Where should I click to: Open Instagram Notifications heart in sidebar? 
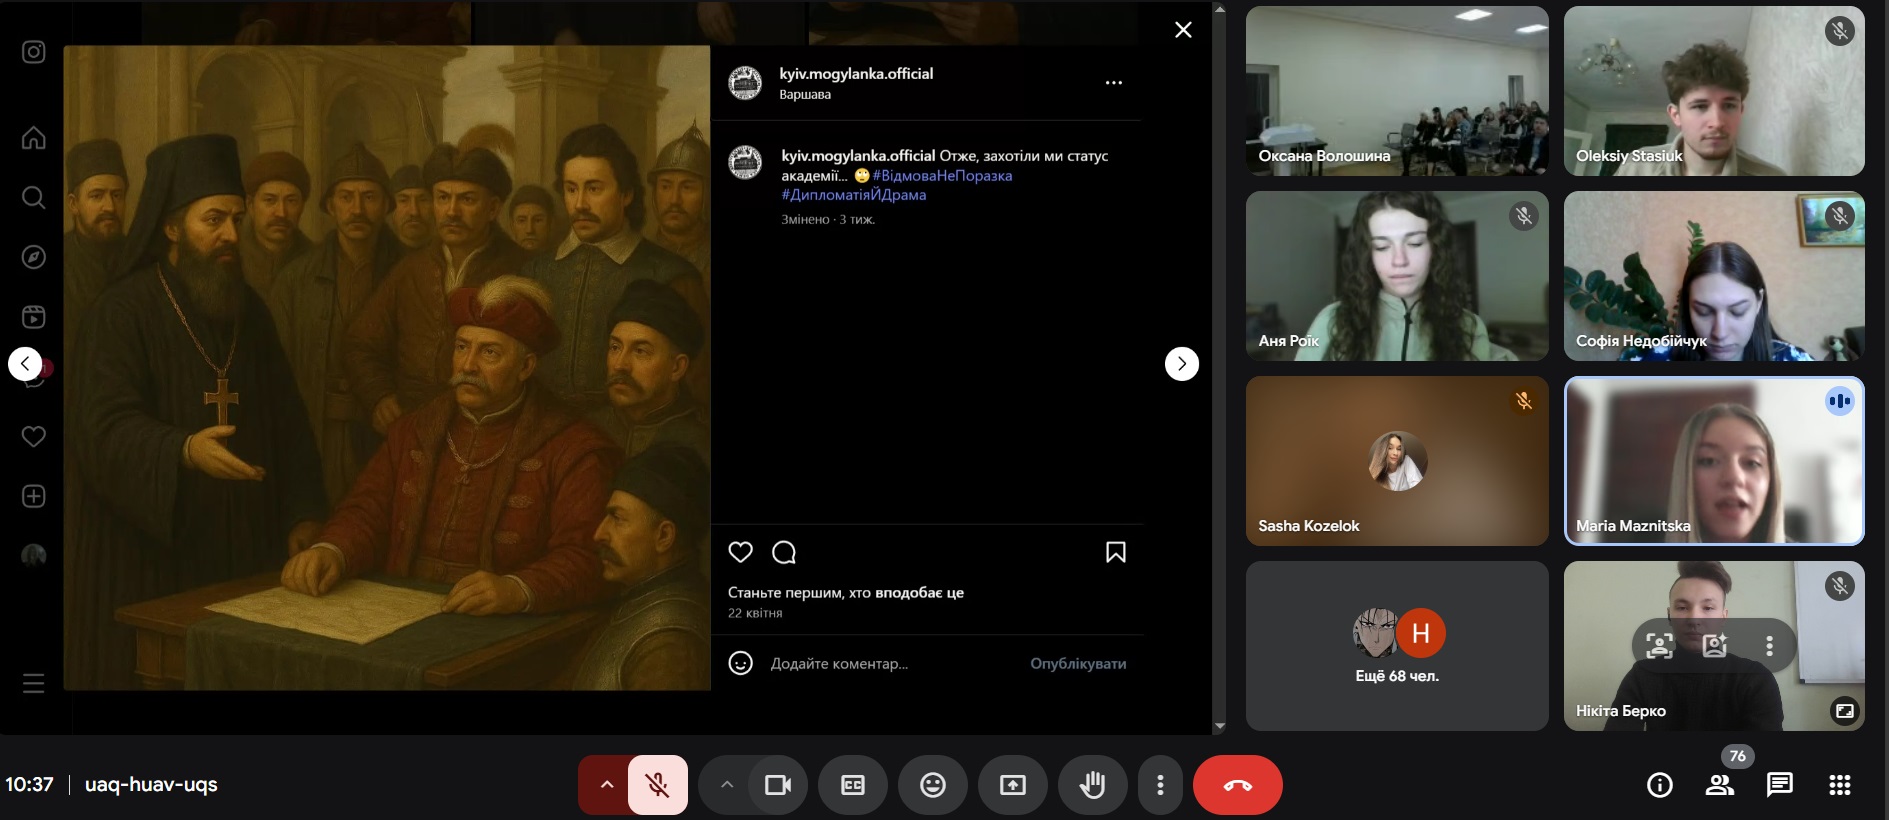[33, 436]
